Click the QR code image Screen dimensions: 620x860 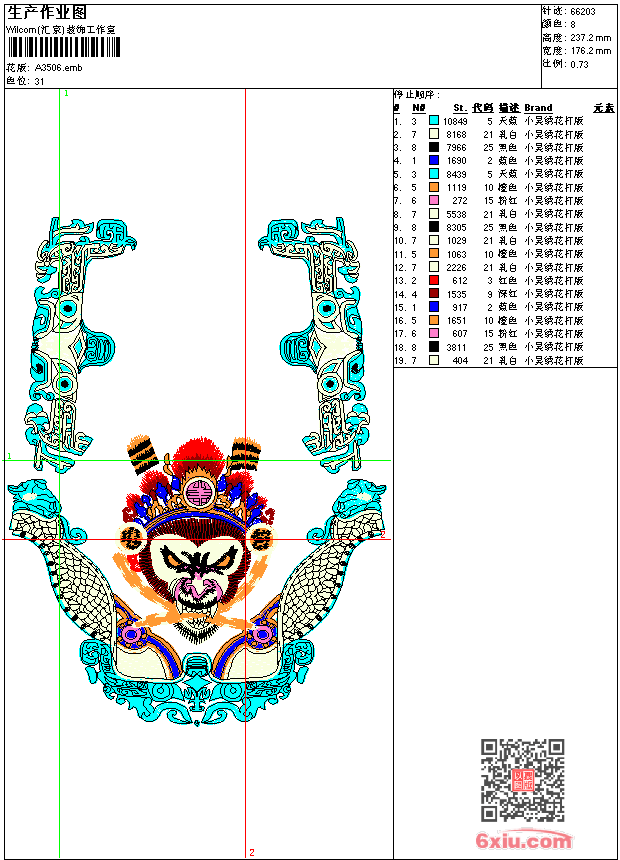(523, 780)
